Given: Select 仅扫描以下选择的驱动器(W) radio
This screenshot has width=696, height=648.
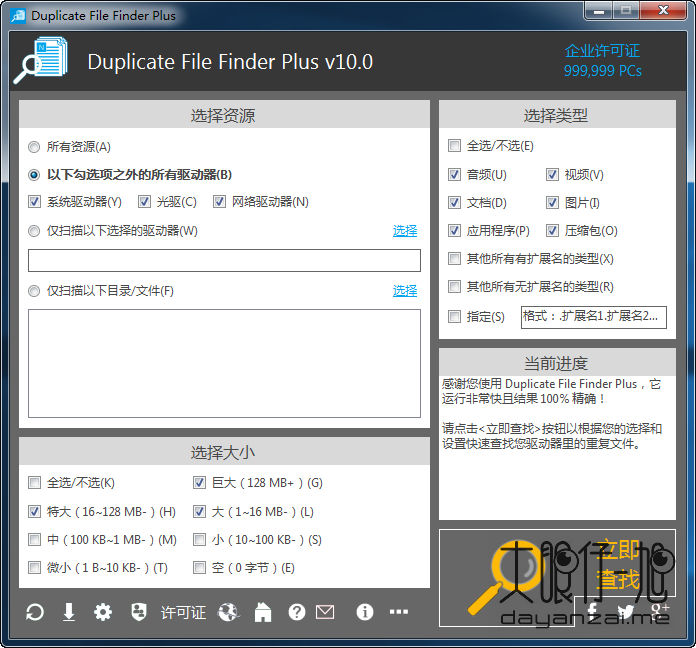Looking at the screenshot, I should (34, 231).
